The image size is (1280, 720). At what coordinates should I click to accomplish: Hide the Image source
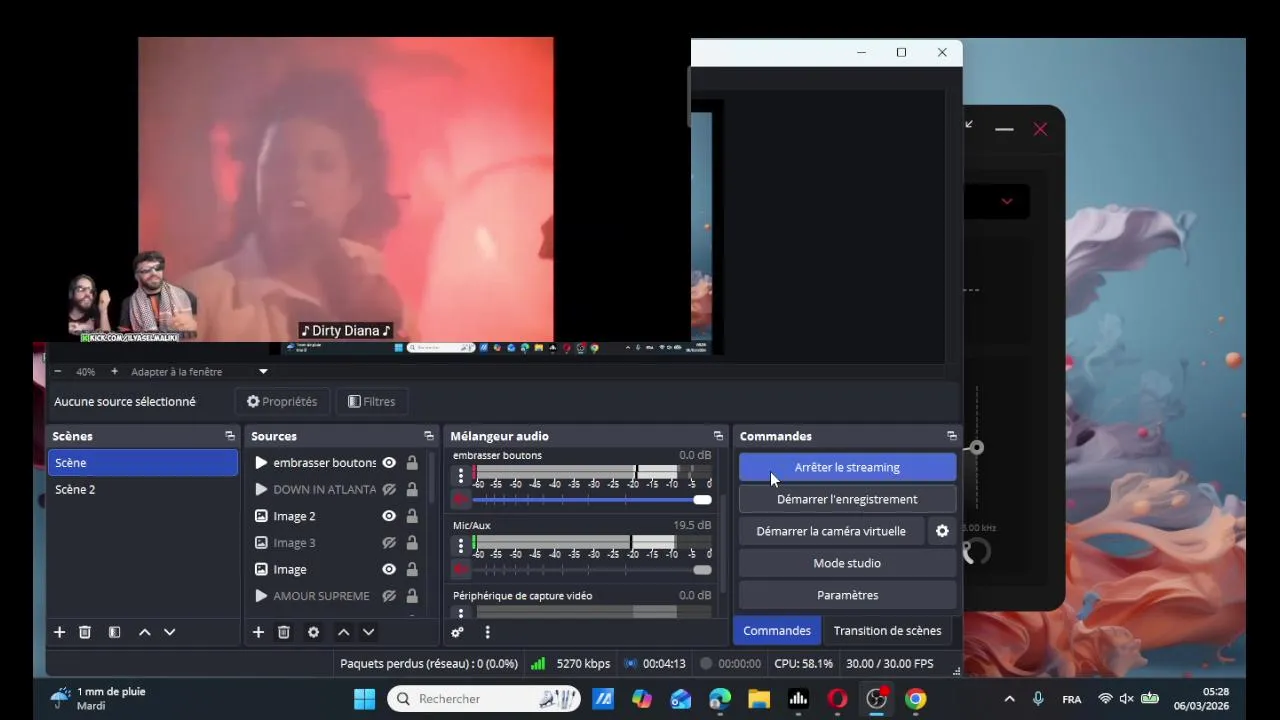389,569
